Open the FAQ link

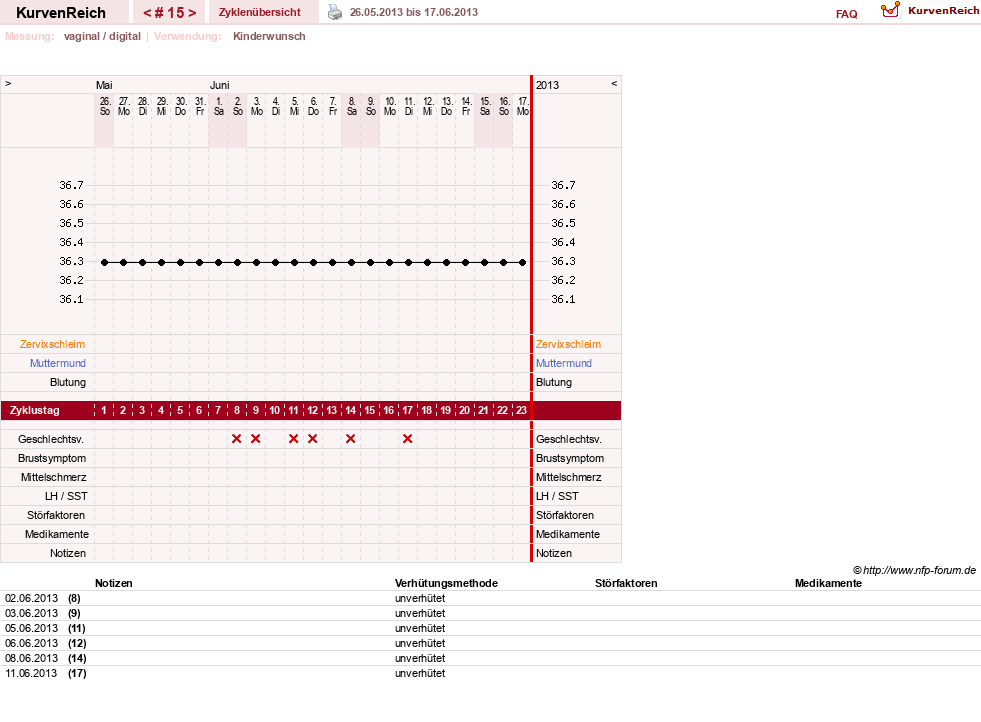pyautogui.click(x=846, y=14)
